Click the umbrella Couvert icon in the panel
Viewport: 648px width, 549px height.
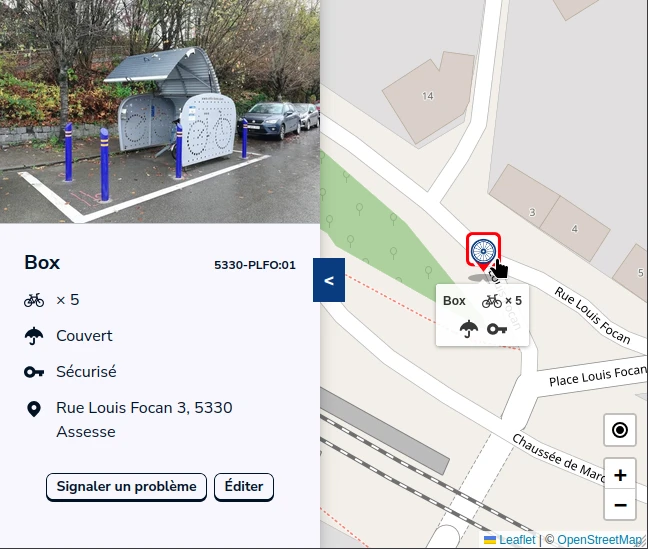34,336
